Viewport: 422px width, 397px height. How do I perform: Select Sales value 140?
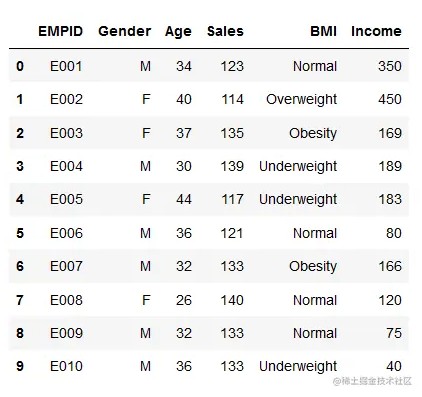pos(232,300)
